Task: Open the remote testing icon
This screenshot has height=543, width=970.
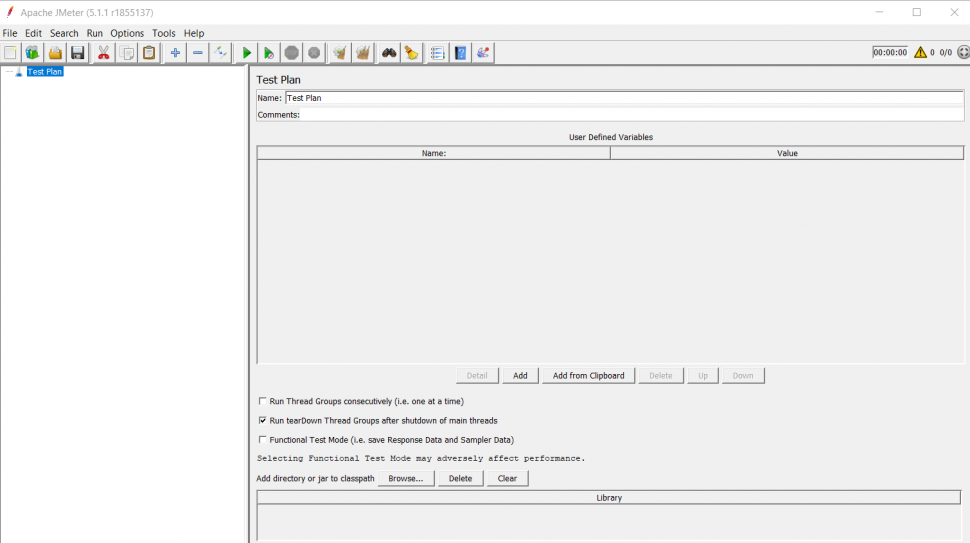Action: point(483,53)
